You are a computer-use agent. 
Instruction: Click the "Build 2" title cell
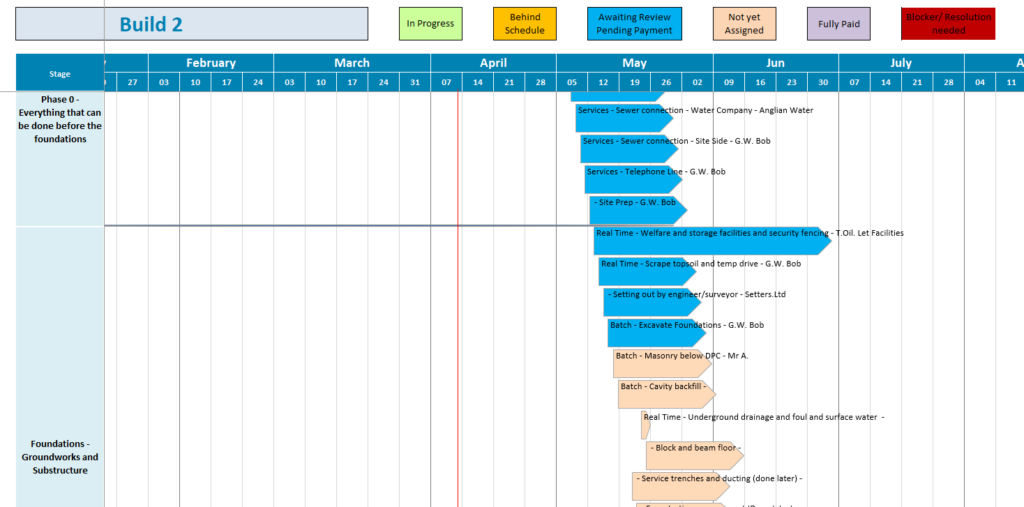[192, 25]
